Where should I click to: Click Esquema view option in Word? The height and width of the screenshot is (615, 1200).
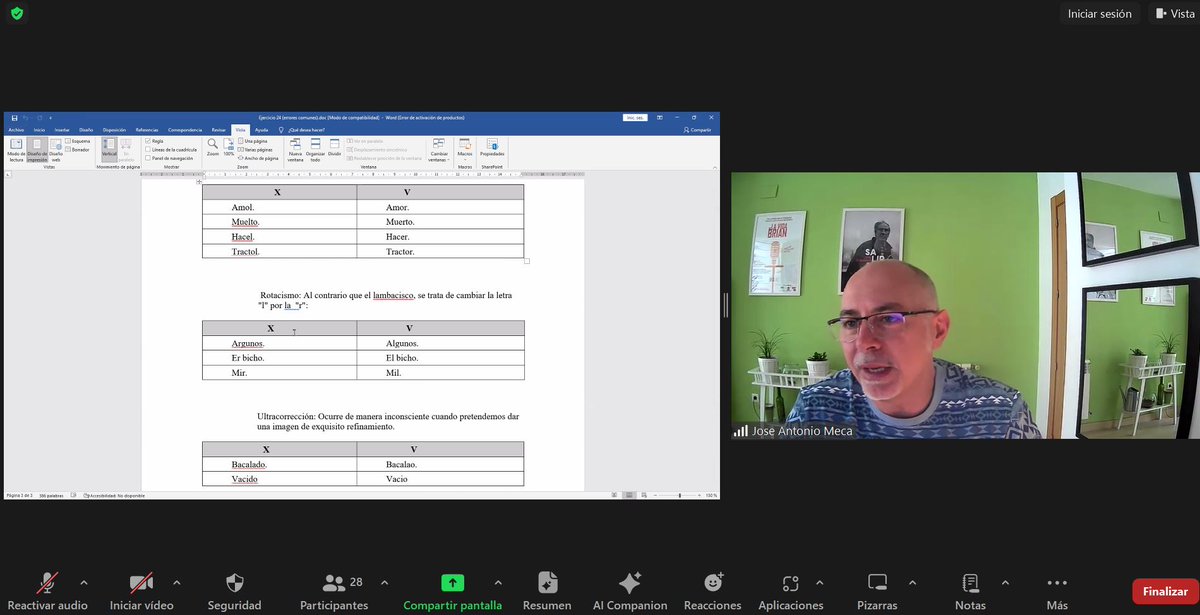click(x=78, y=141)
